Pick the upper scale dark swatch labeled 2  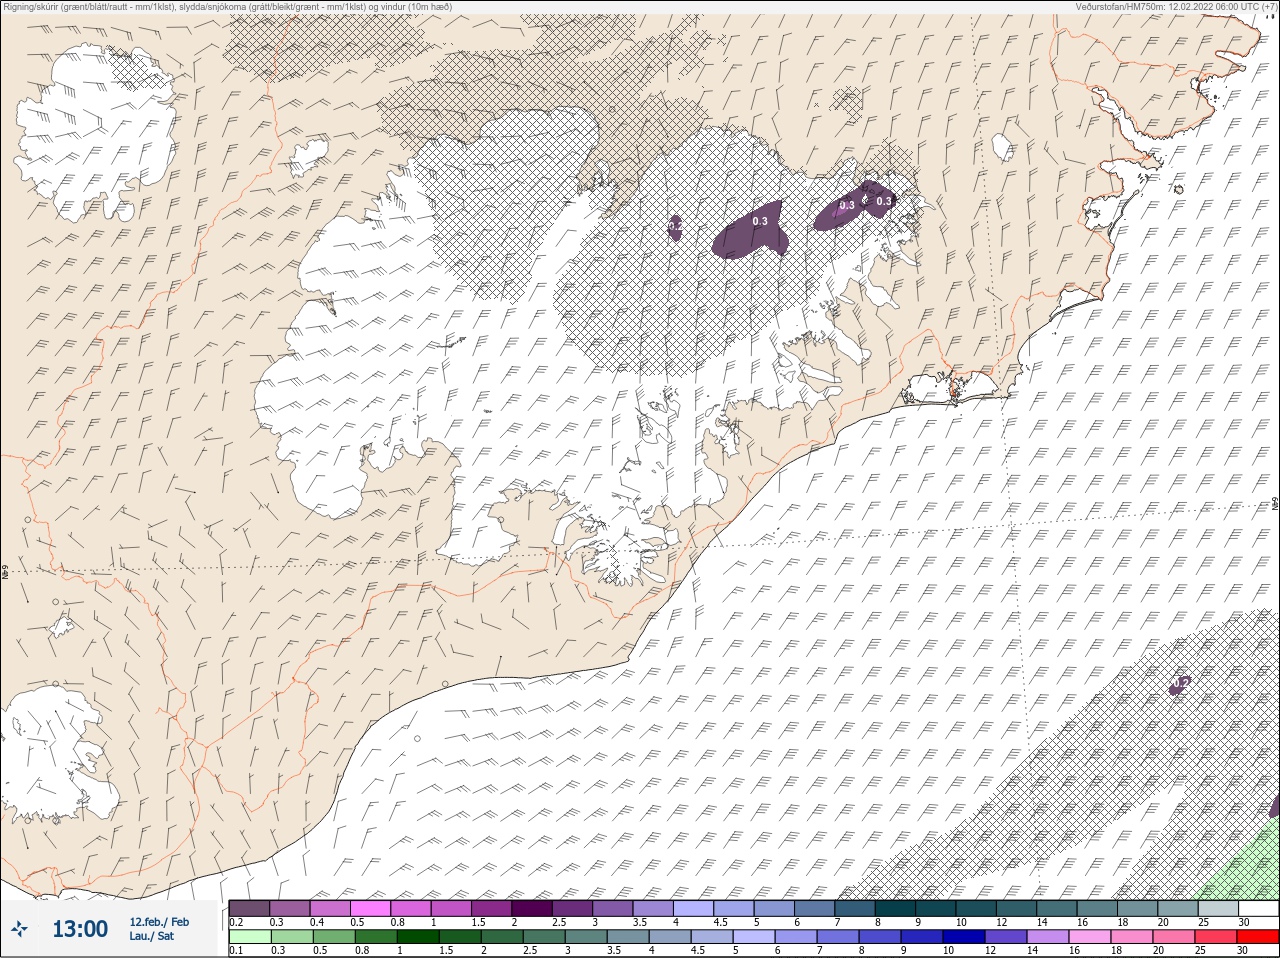pos(532,908)
